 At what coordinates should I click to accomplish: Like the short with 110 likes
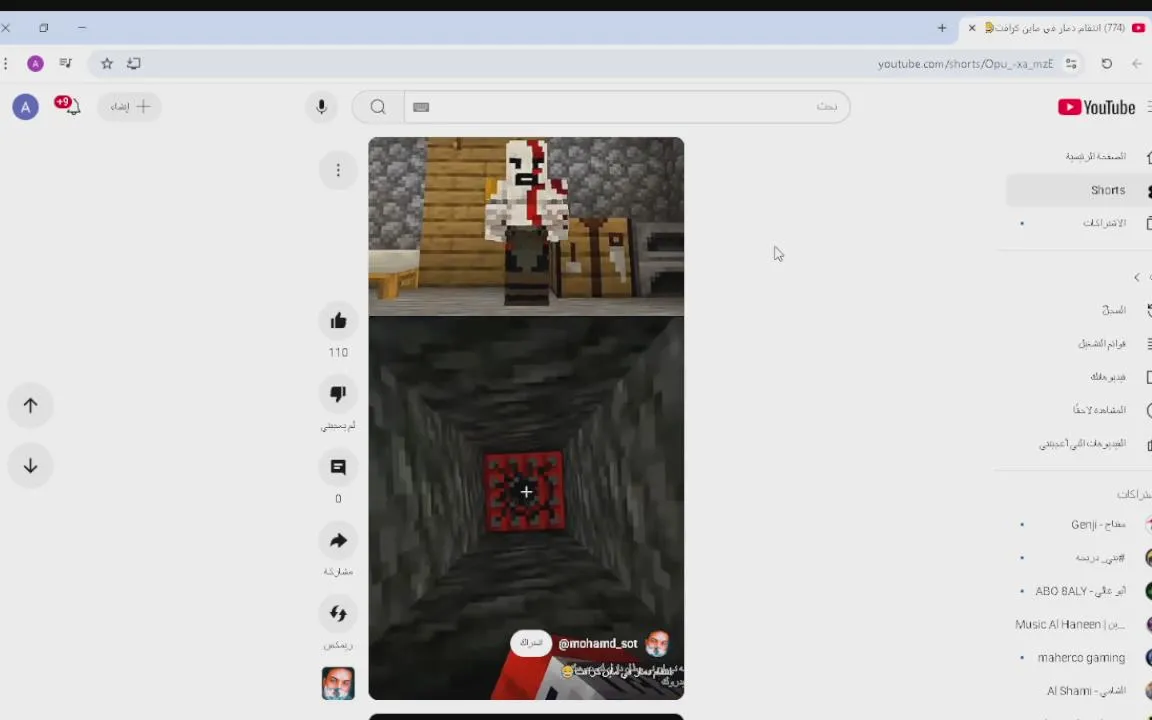[338, 321]
